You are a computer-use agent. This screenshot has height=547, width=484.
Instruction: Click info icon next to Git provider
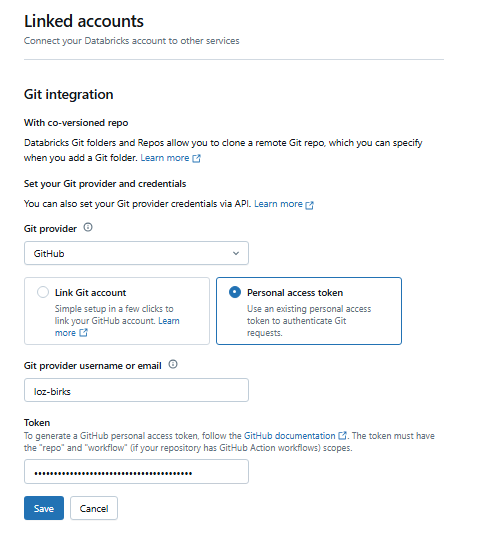coord(88,227)
